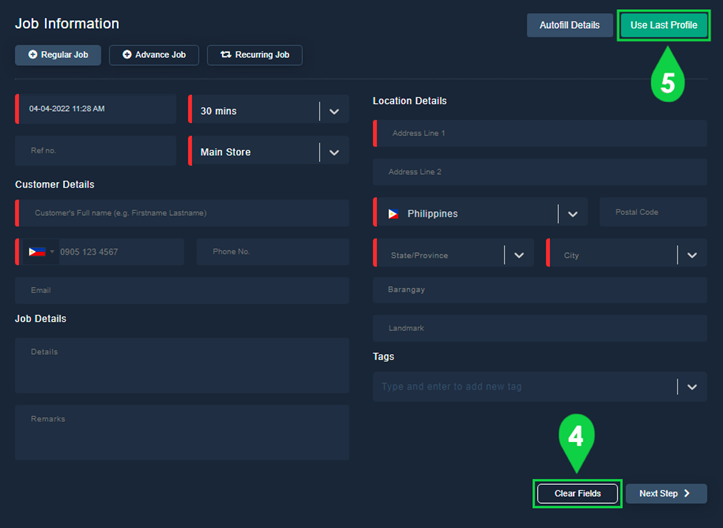Click the Job Details heading
Viewport: 723px width, 528px height.
point(41,319)
